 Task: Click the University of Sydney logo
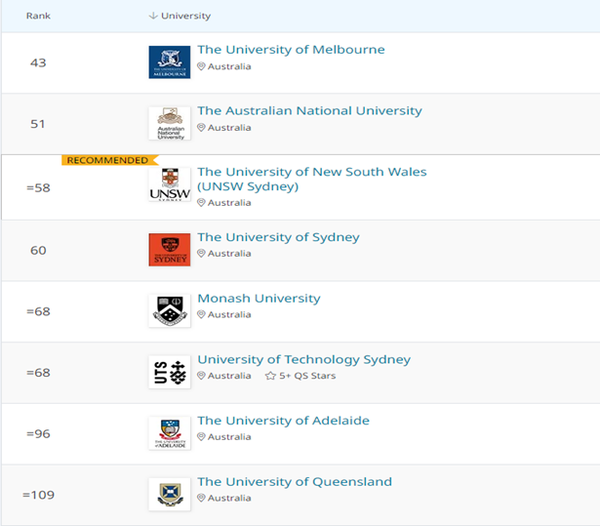168,249
